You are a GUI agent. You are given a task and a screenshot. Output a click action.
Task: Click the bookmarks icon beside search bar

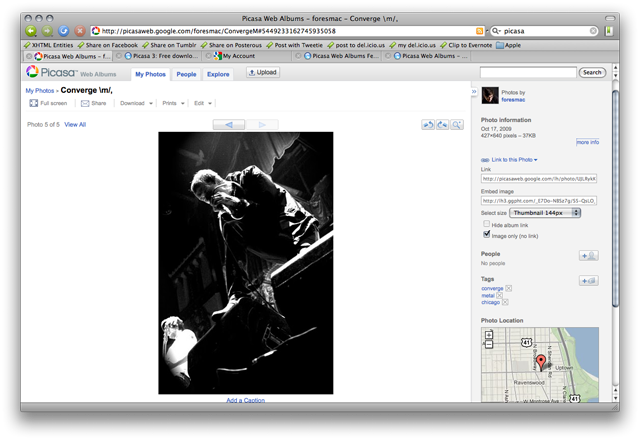coord(609,31)
